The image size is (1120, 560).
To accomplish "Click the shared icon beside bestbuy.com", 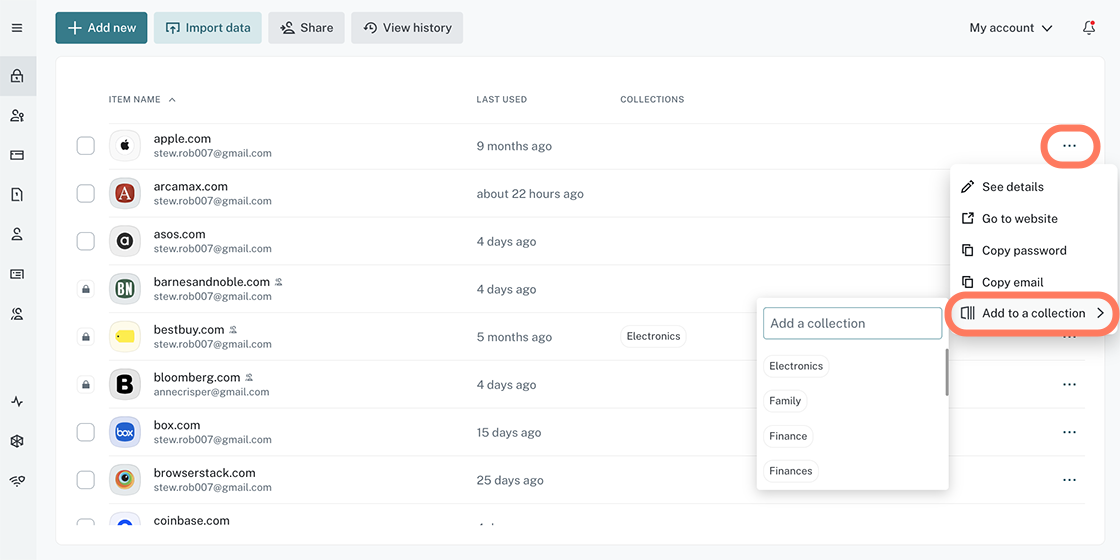I will (233, 330).
